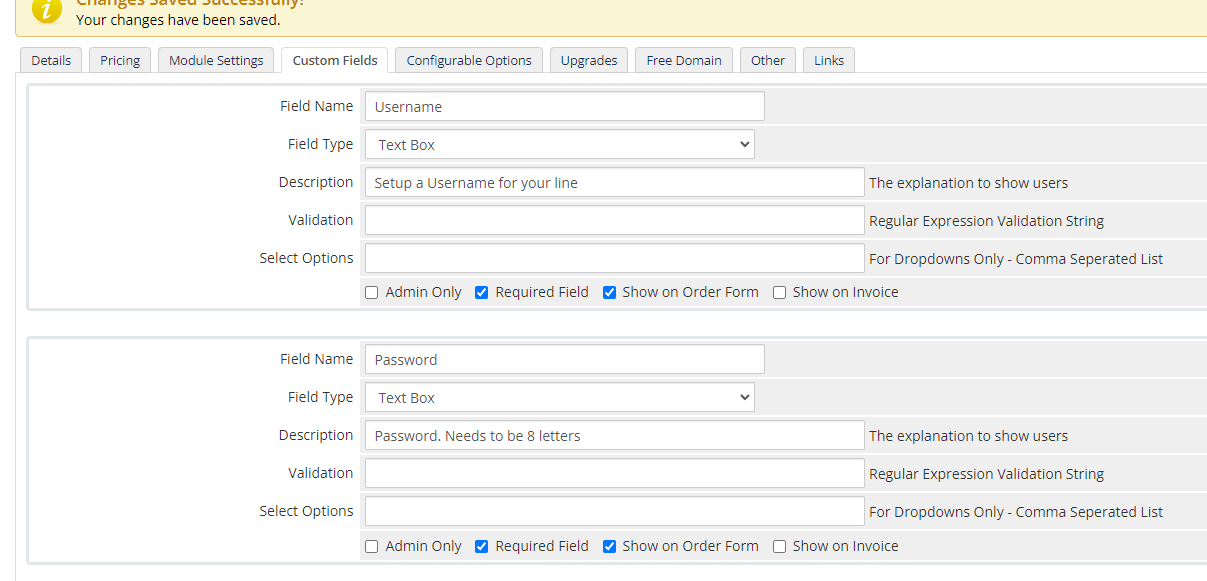Toggle Show on Order Form for Username
Image resolution: width=1207 pixels, height=581 pixels.
[x=609, y=293]
